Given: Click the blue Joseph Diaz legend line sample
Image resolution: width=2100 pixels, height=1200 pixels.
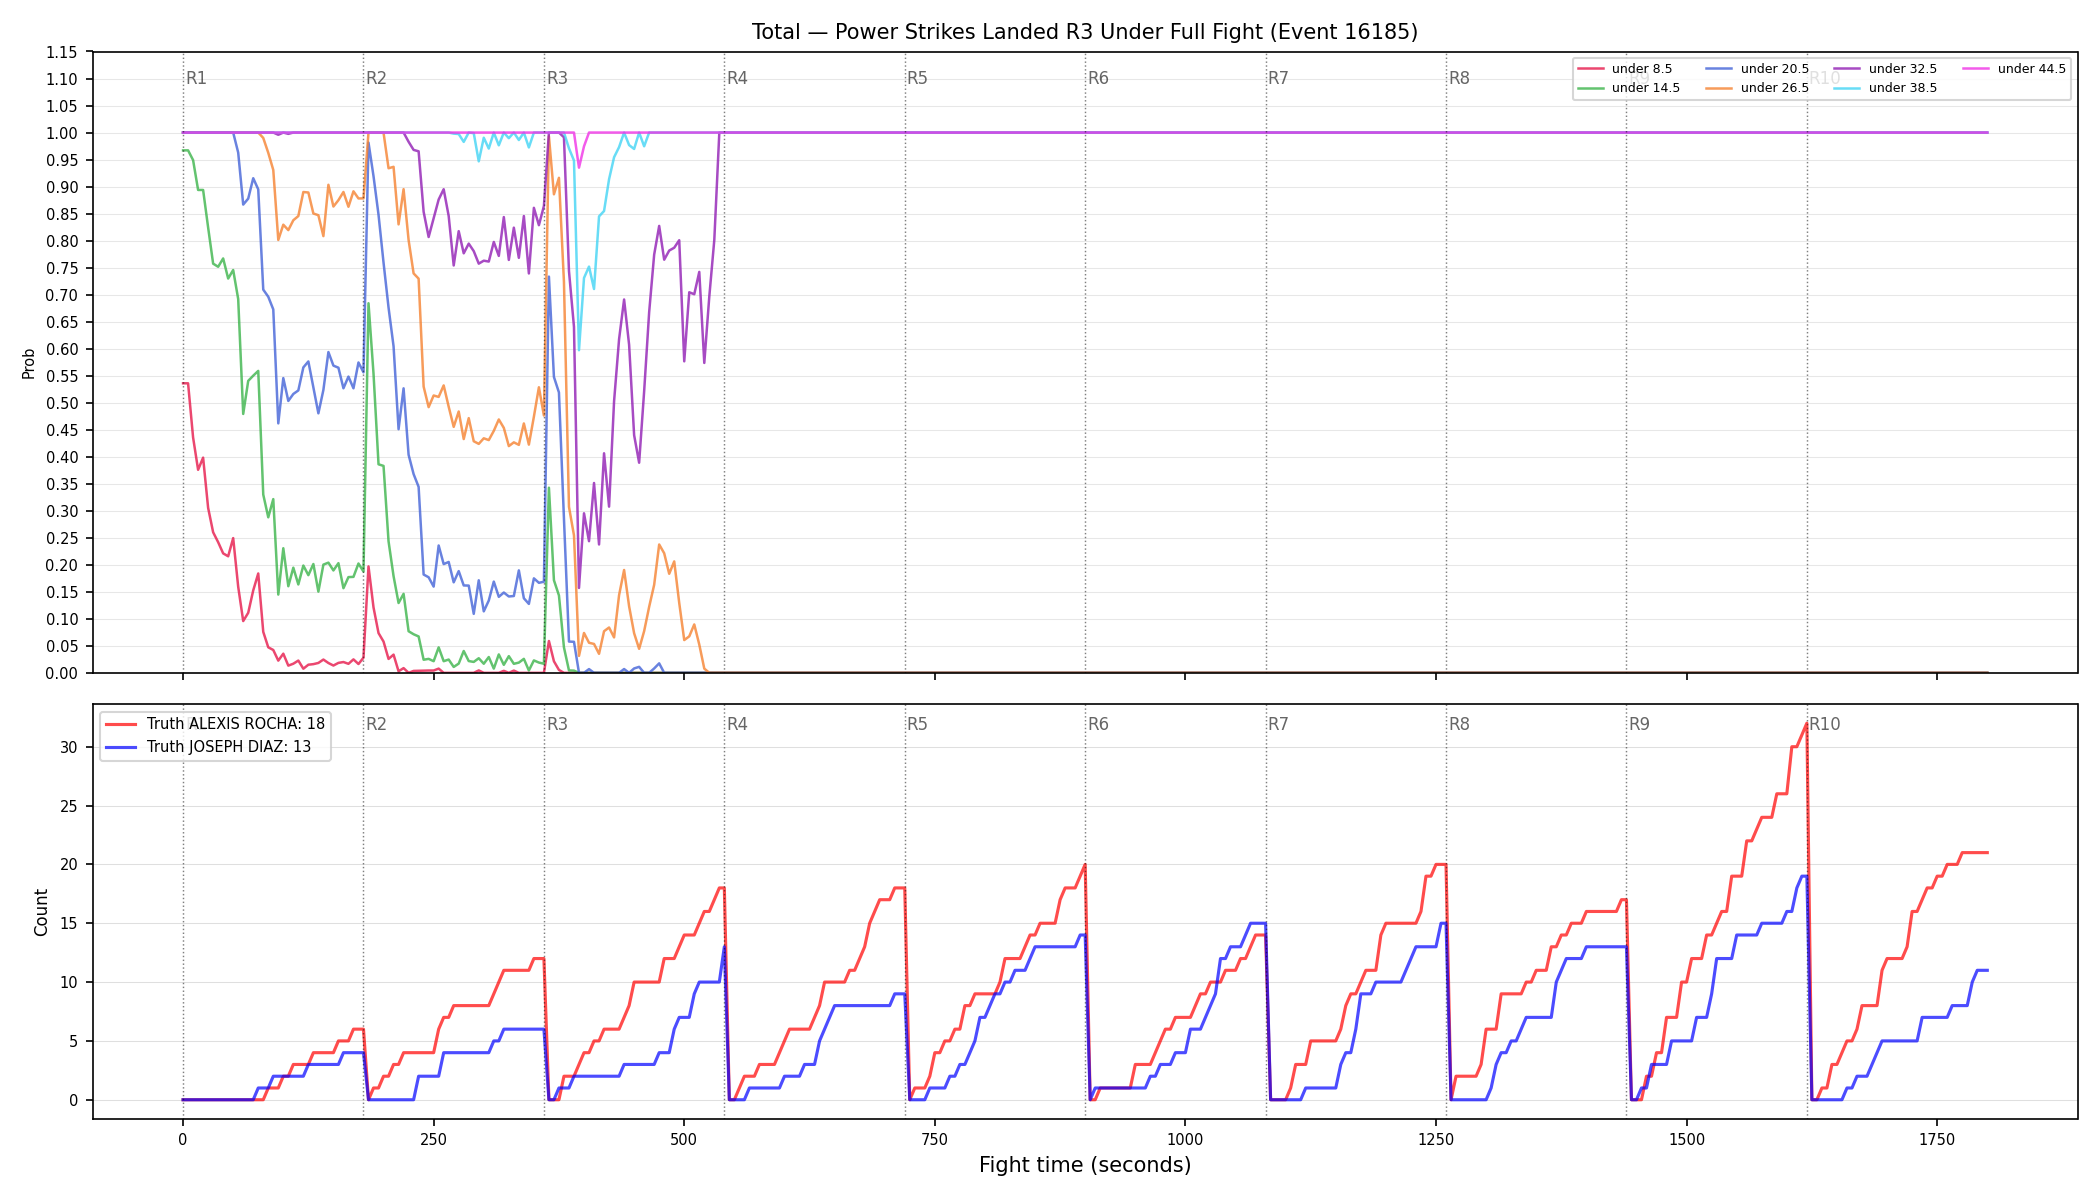Looking at the screenshot, I should pyautogui.click(x=121, y=747).
